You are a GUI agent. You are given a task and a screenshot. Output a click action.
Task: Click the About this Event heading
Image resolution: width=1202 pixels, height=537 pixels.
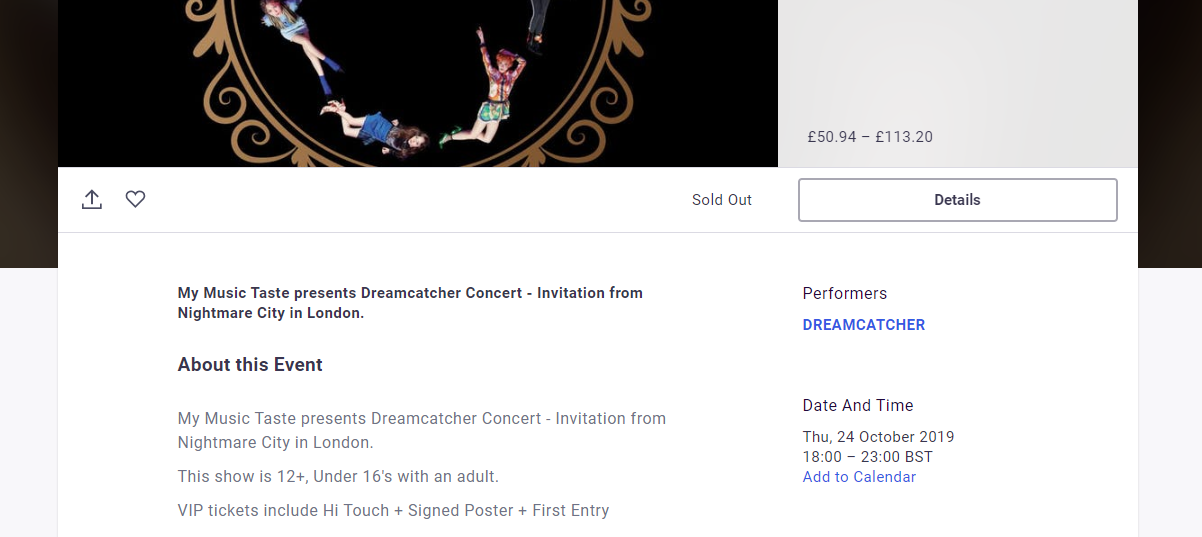[250, 365]
